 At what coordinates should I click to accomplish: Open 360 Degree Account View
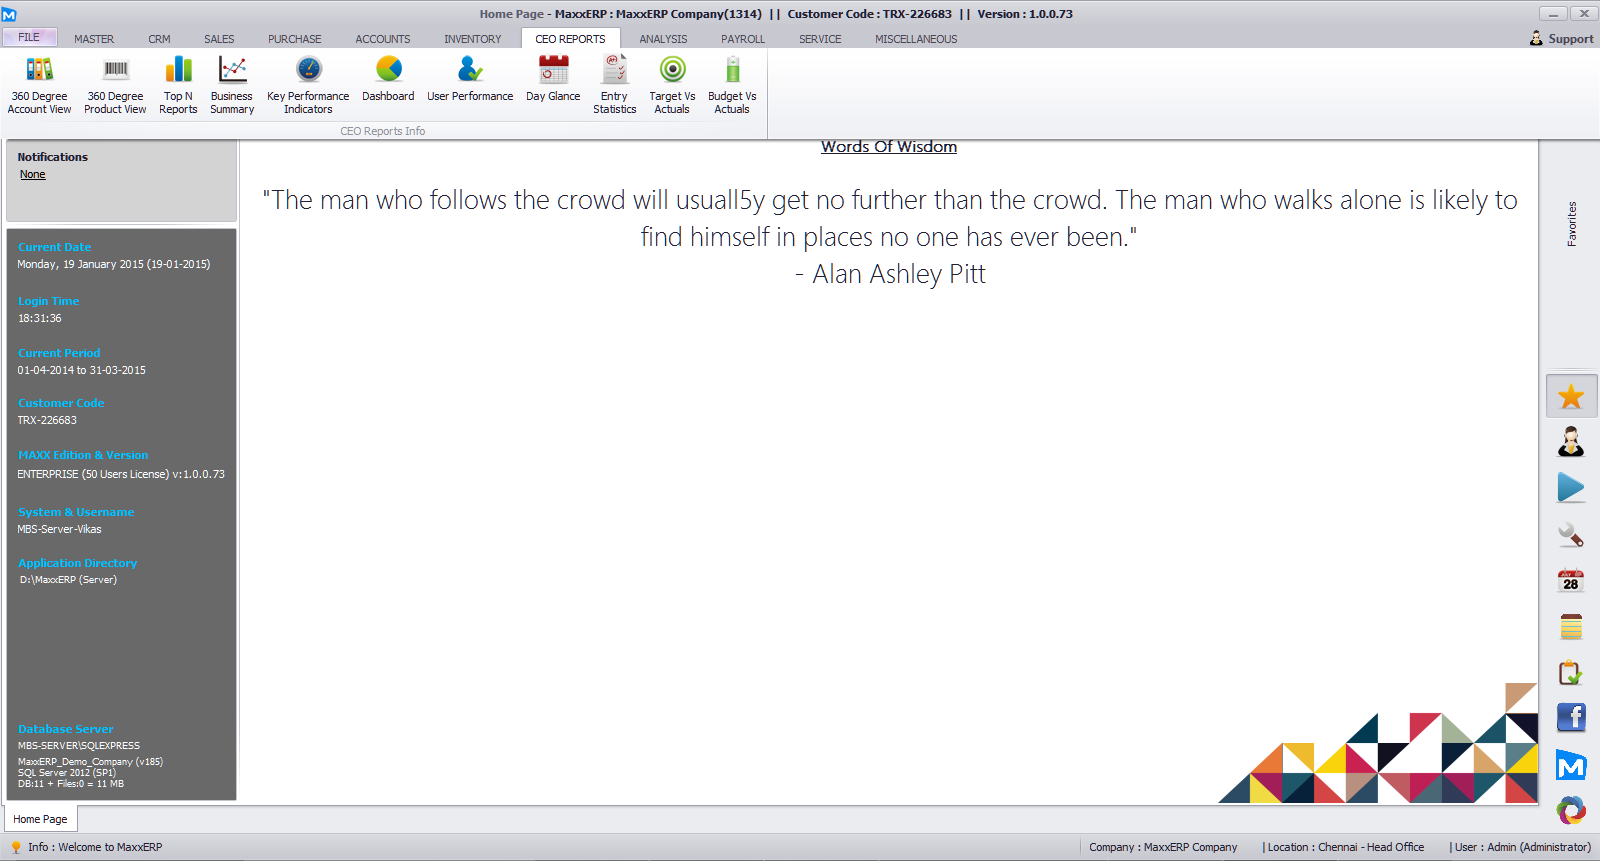39,85
